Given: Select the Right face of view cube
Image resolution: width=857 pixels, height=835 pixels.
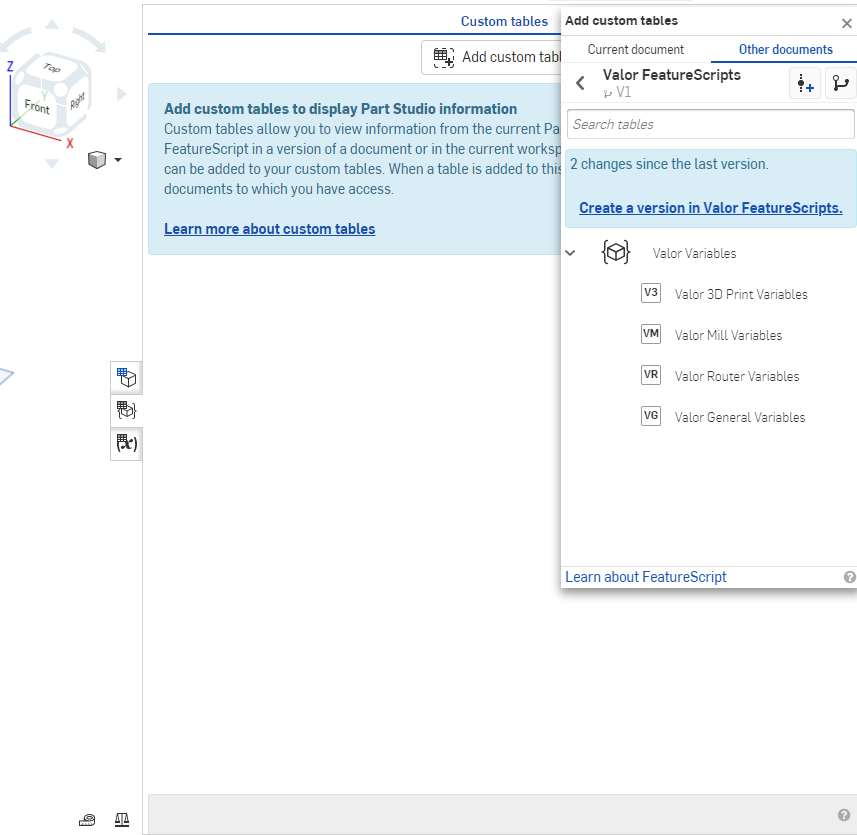Looking at the screenshot, I should tap(77, 101).
